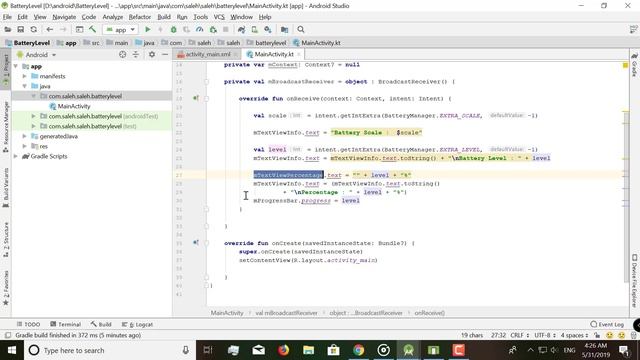Open the Terminal tool window
This screenshot has height=360, width=640.
point(65,324)
